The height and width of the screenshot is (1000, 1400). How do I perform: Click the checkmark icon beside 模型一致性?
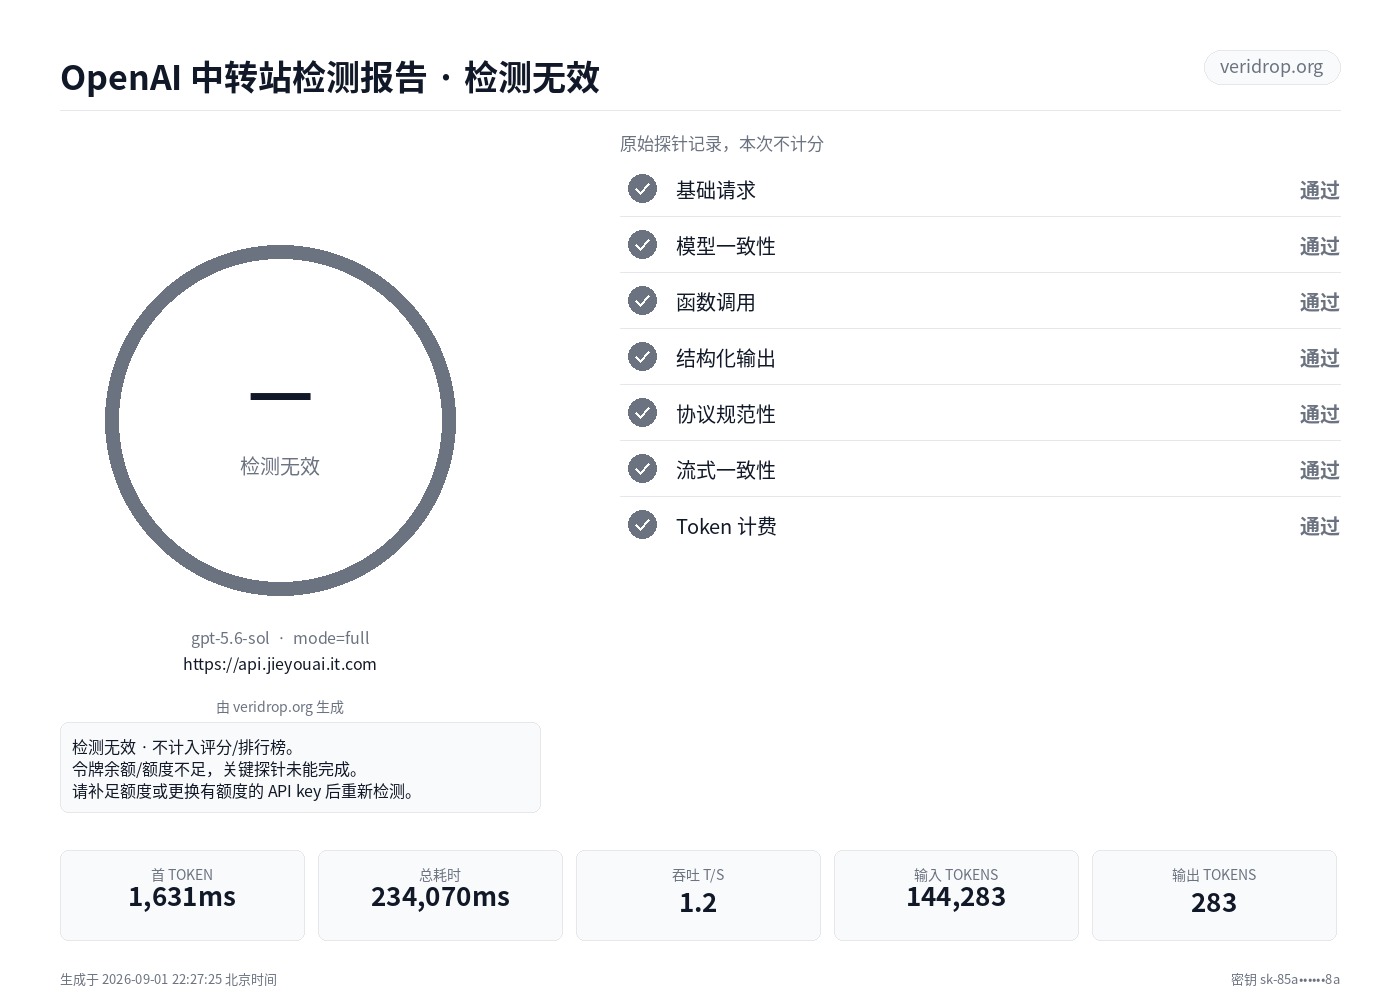(x=642, y=245)
